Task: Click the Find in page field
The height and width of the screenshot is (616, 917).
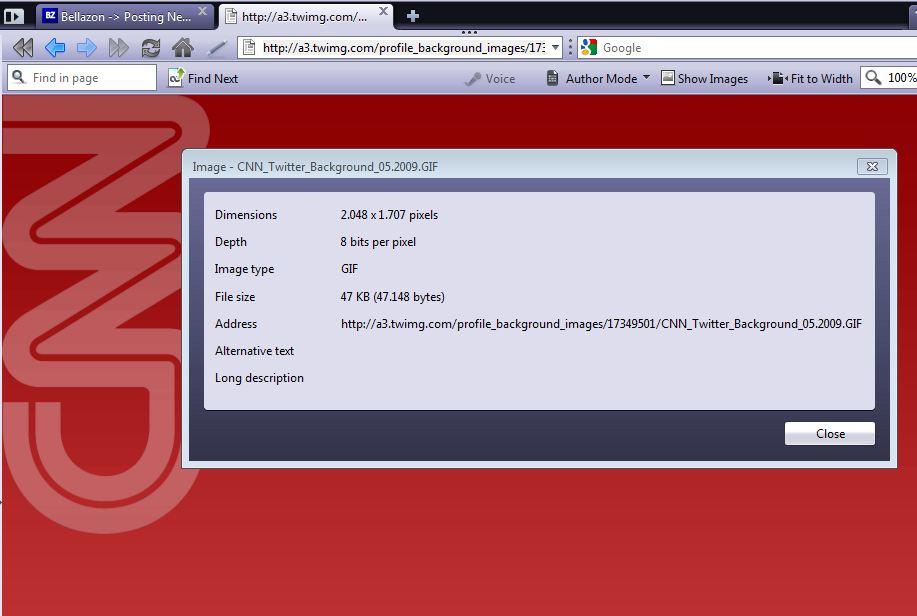Action: coord(82,78)
